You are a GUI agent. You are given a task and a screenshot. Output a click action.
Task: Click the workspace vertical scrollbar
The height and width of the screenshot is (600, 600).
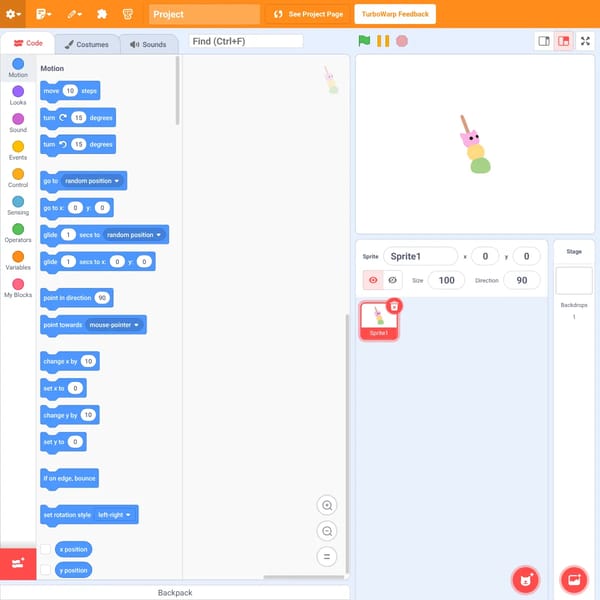point(347,444)
